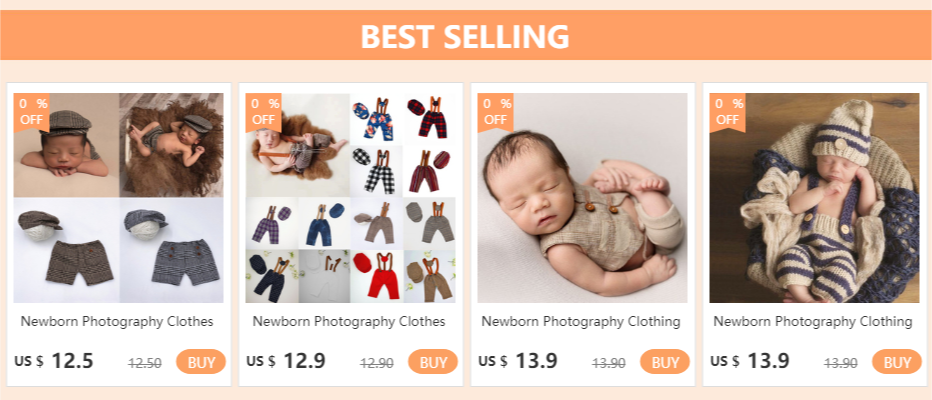Click second Newborn Photography Clothes title
932x400 pixels.
[349, 322]
